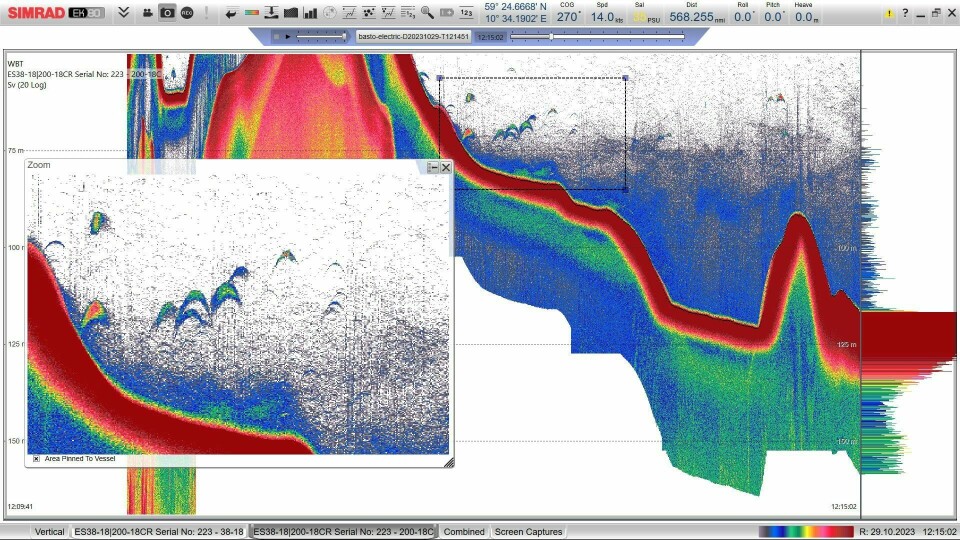Open the yellow warning messages icon
The height and width of the screenshot is (540, 960).
pyautogui.click(x=889, y=13)
